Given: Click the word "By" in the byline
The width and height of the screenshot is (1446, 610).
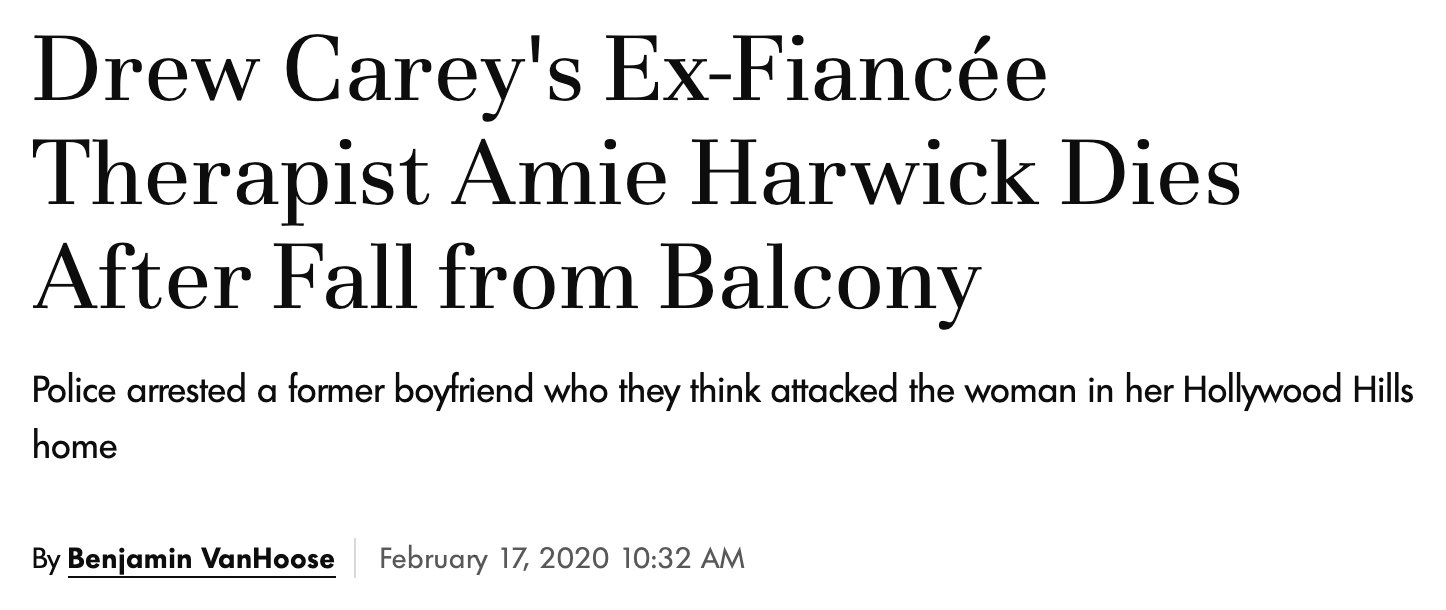Looking at the screenshot, I should tap(46, 559).
